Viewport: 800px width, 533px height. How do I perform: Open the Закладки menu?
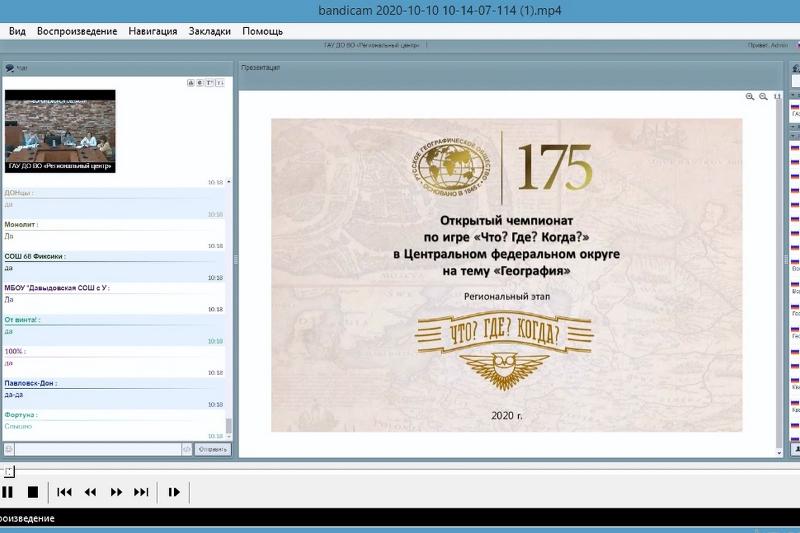[210, 31]
